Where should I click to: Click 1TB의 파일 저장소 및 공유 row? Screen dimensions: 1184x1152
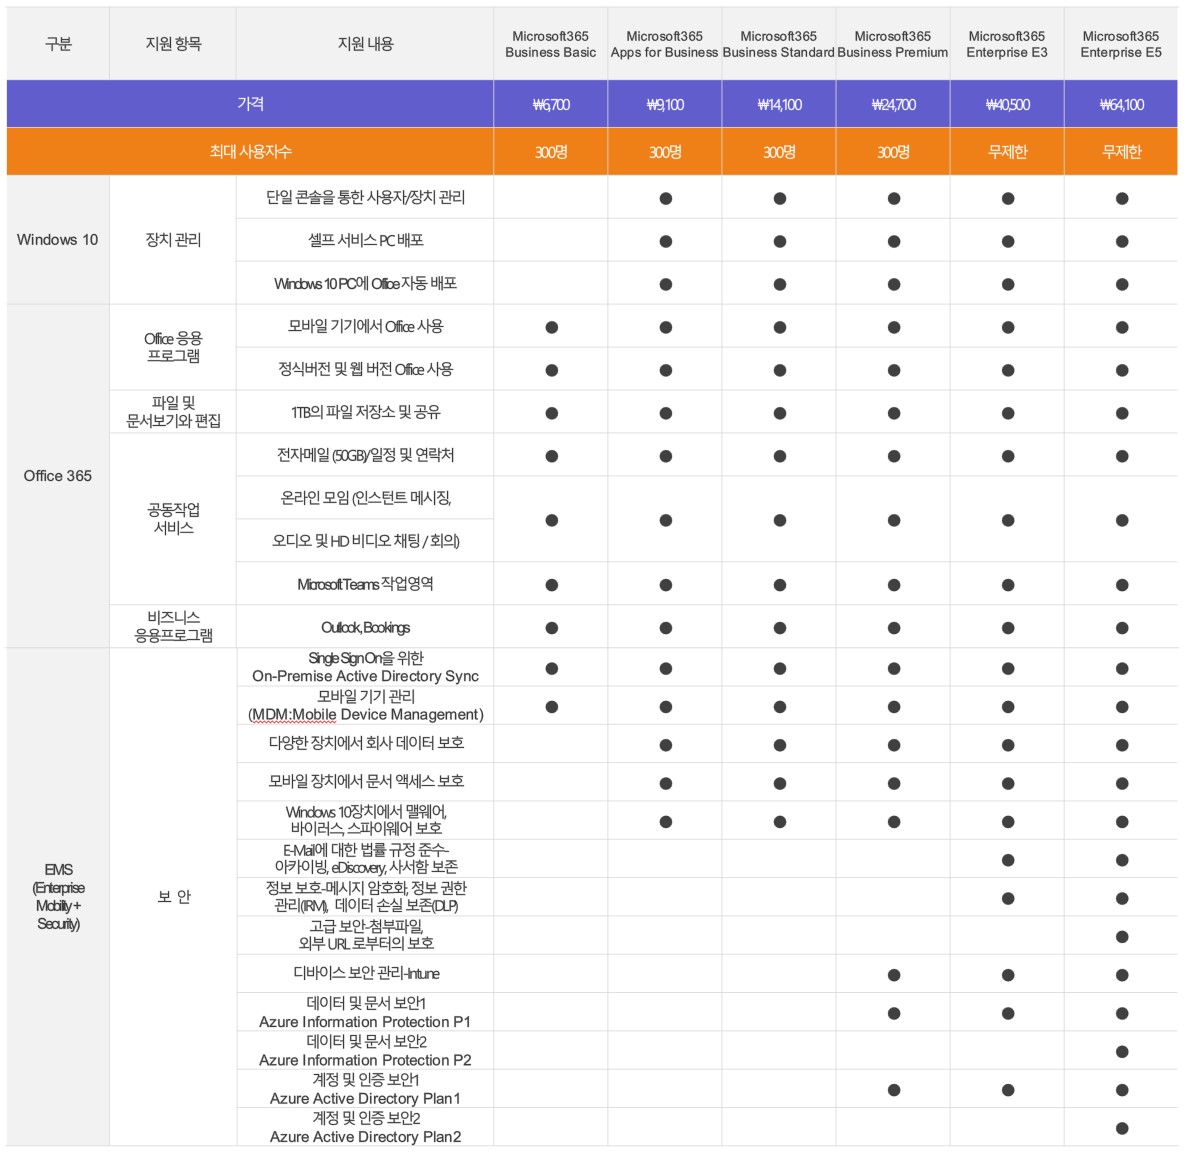click(365, 412)
